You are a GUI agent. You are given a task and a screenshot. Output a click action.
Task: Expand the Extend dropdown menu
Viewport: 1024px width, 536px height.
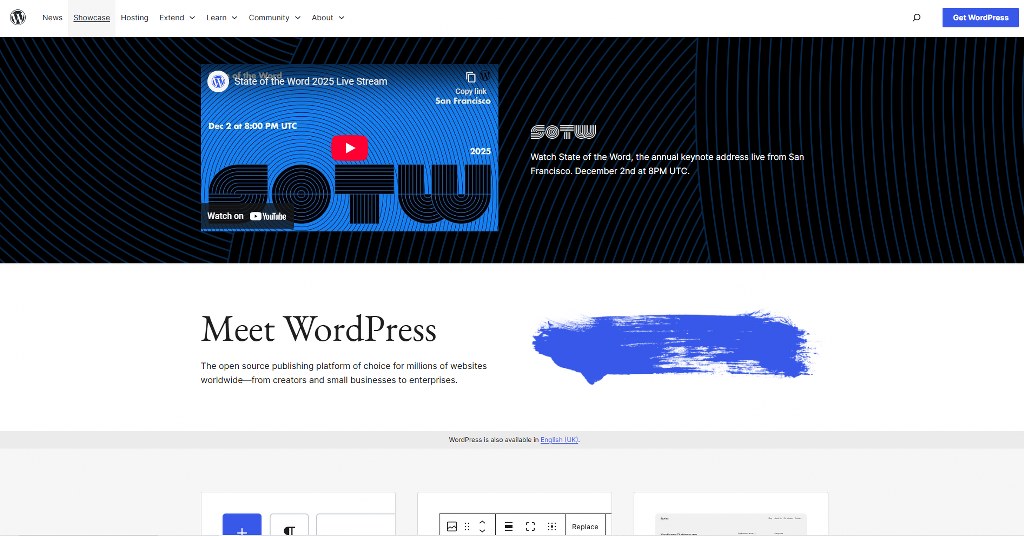point(177,18)
